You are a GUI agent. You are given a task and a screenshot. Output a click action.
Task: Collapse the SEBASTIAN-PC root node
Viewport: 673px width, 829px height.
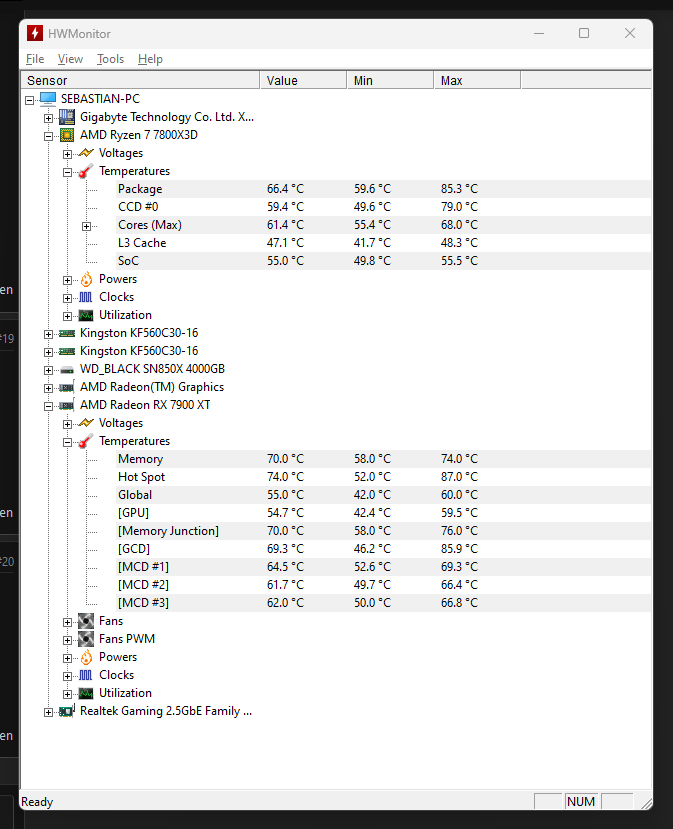[x=30, y=100]
